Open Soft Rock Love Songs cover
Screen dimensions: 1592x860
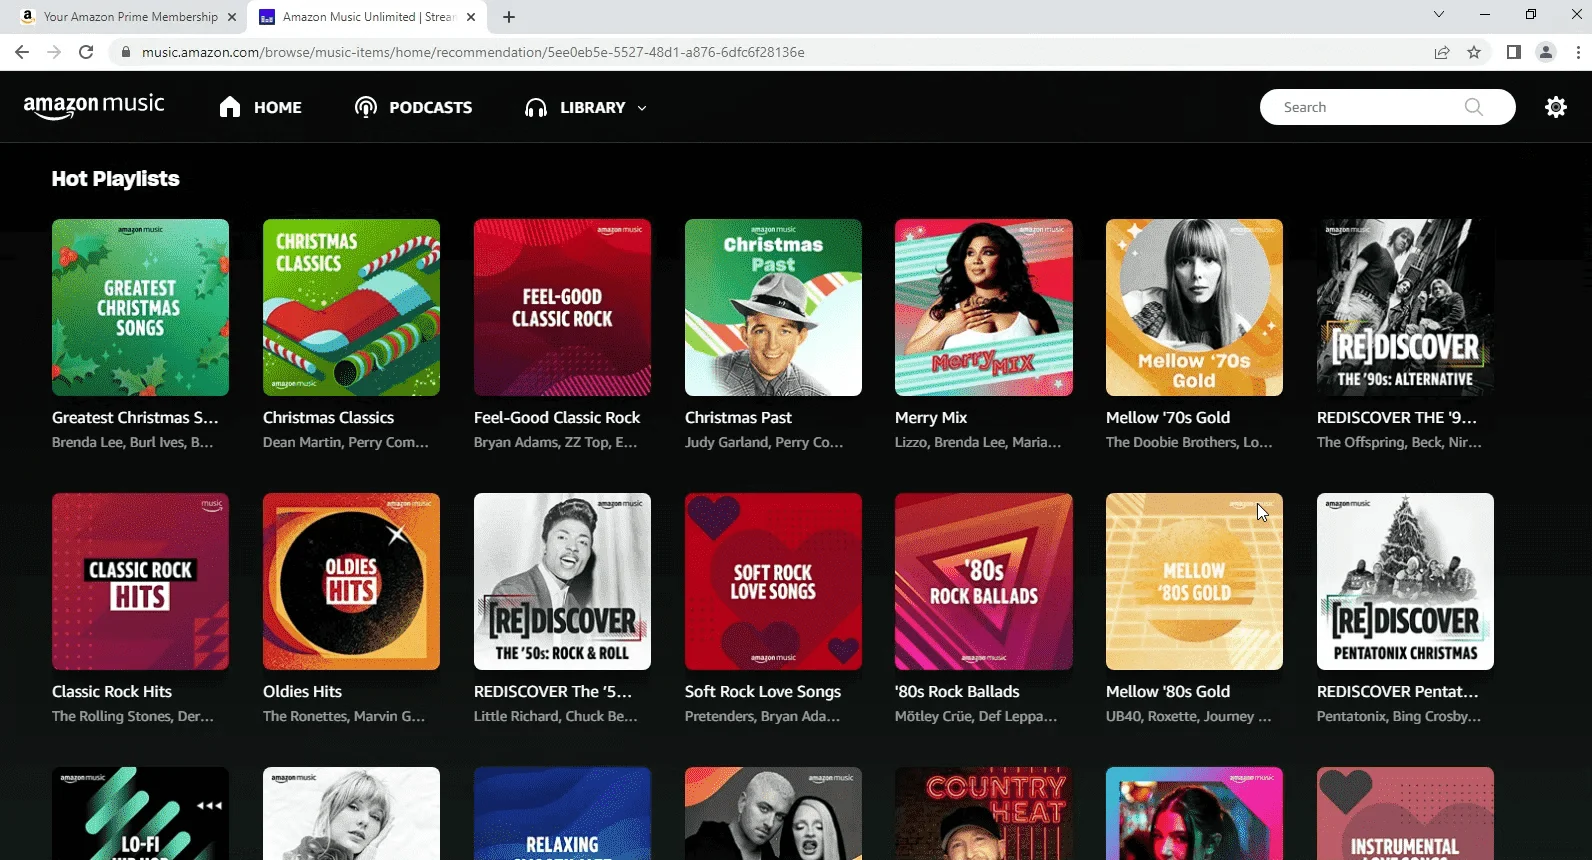[773, 582]
